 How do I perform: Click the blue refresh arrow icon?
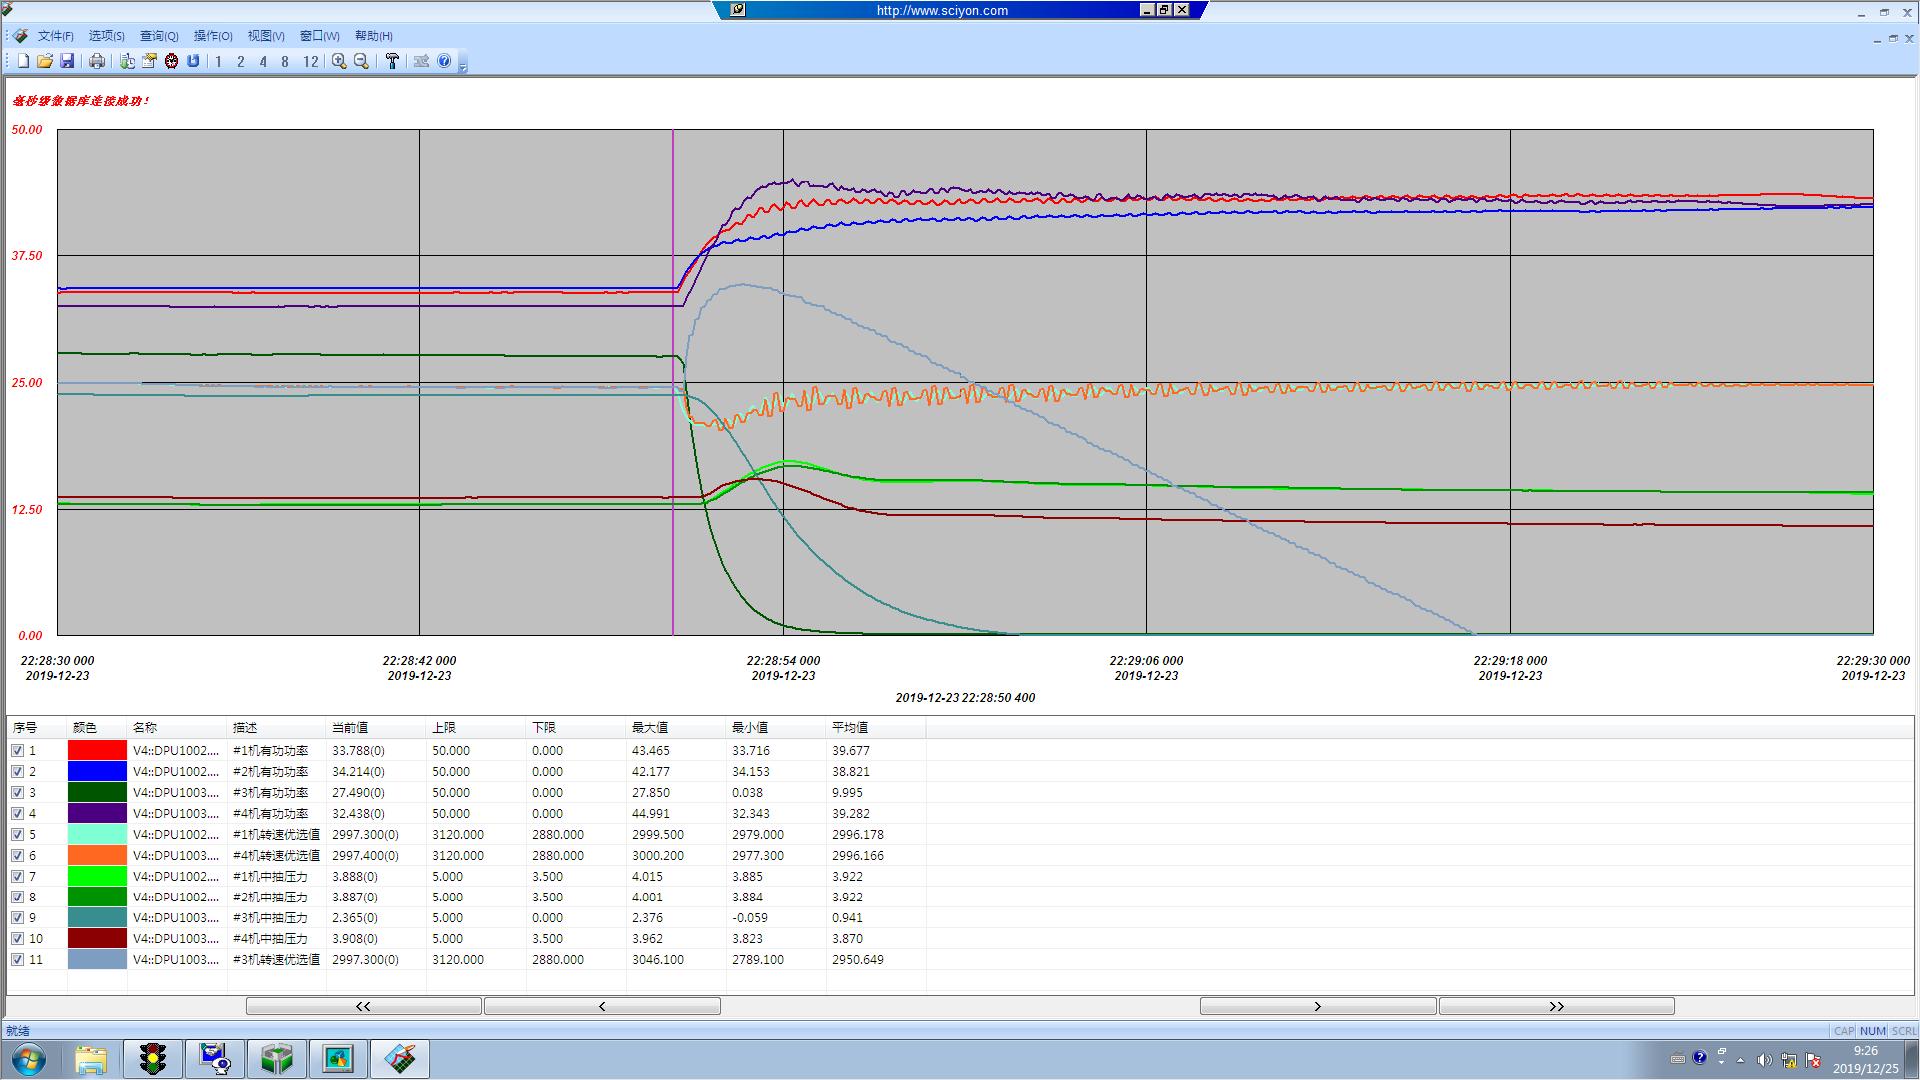click(193, 61)
